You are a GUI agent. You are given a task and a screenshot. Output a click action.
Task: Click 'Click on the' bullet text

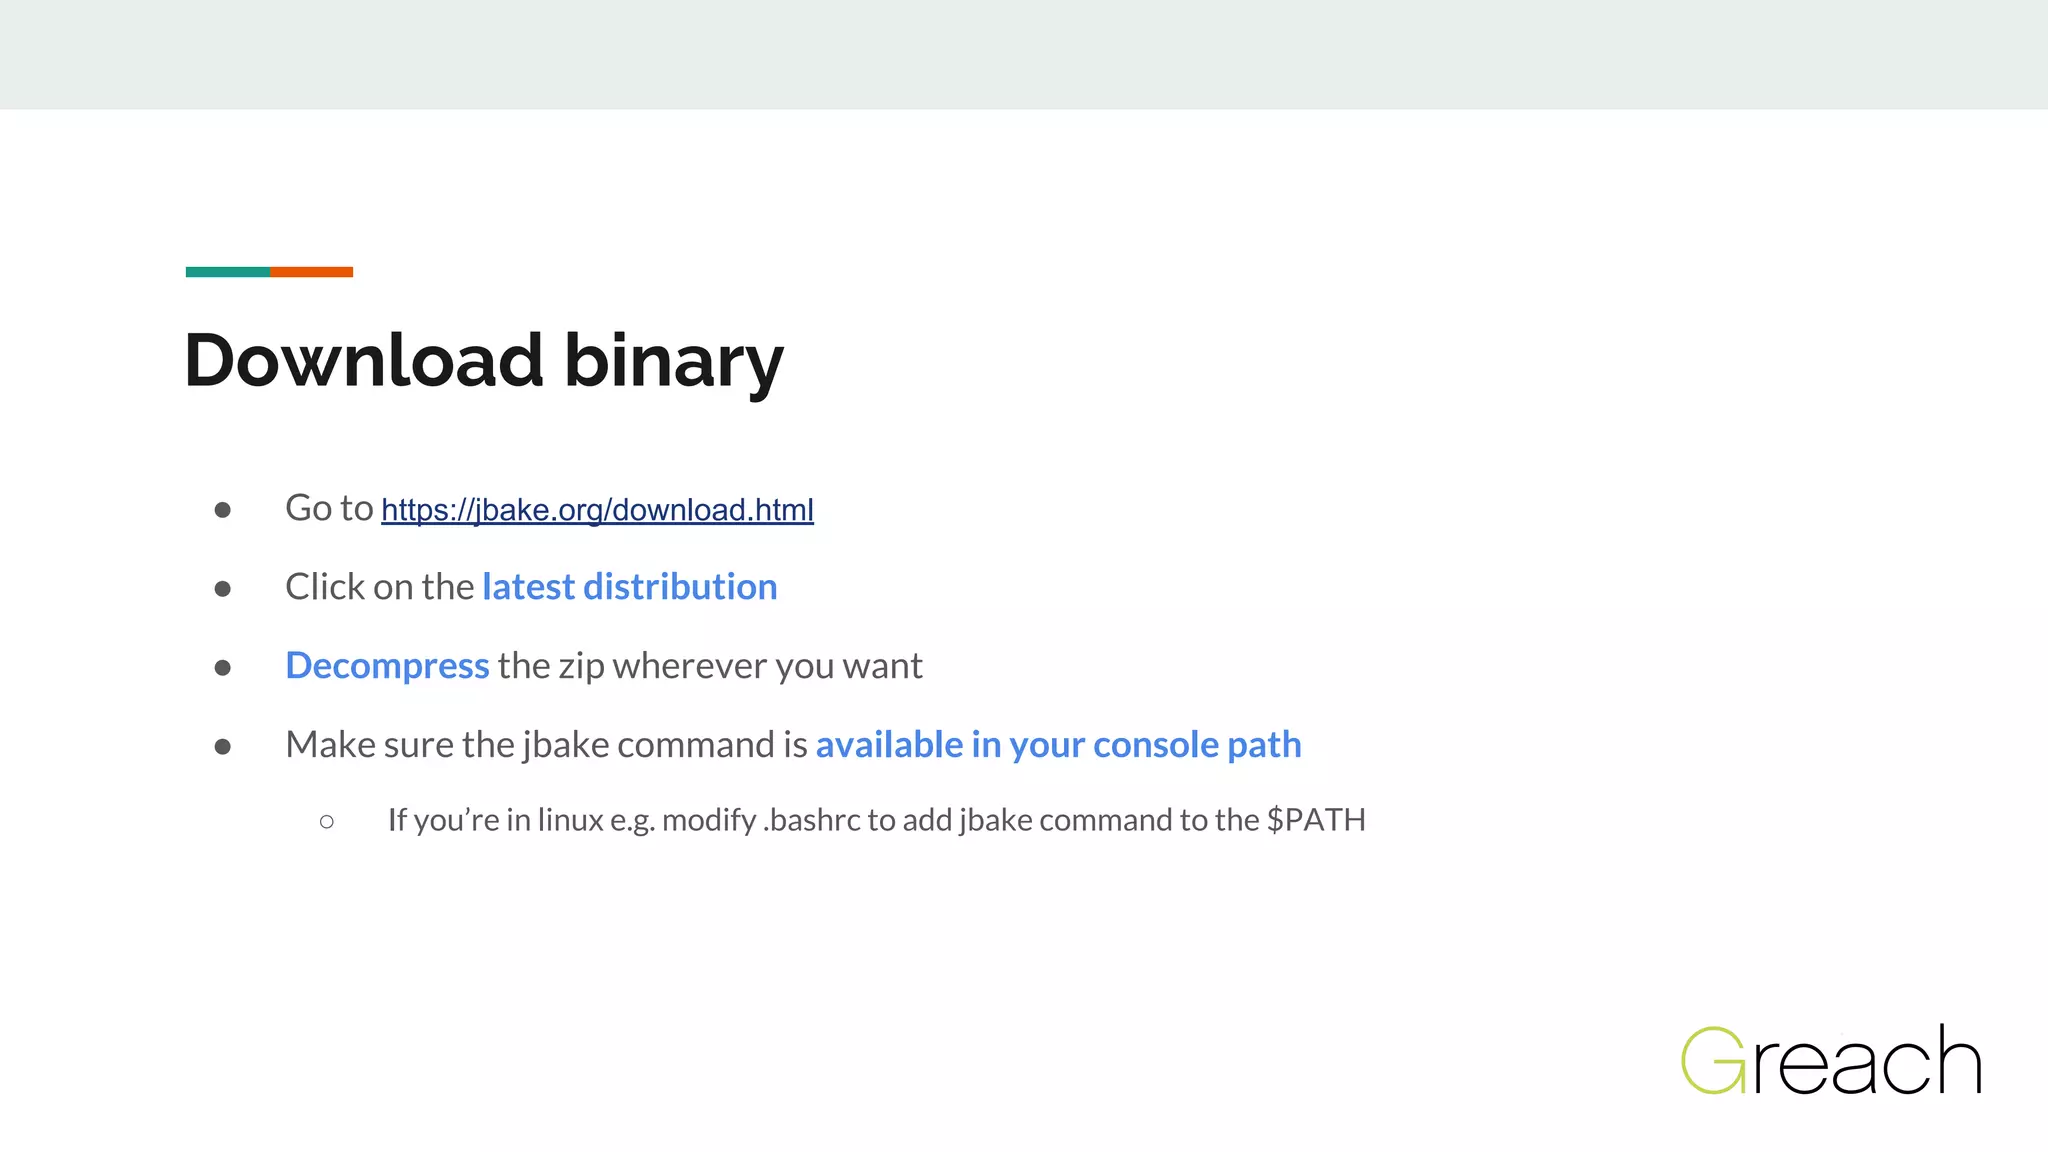tap(379, 587)
